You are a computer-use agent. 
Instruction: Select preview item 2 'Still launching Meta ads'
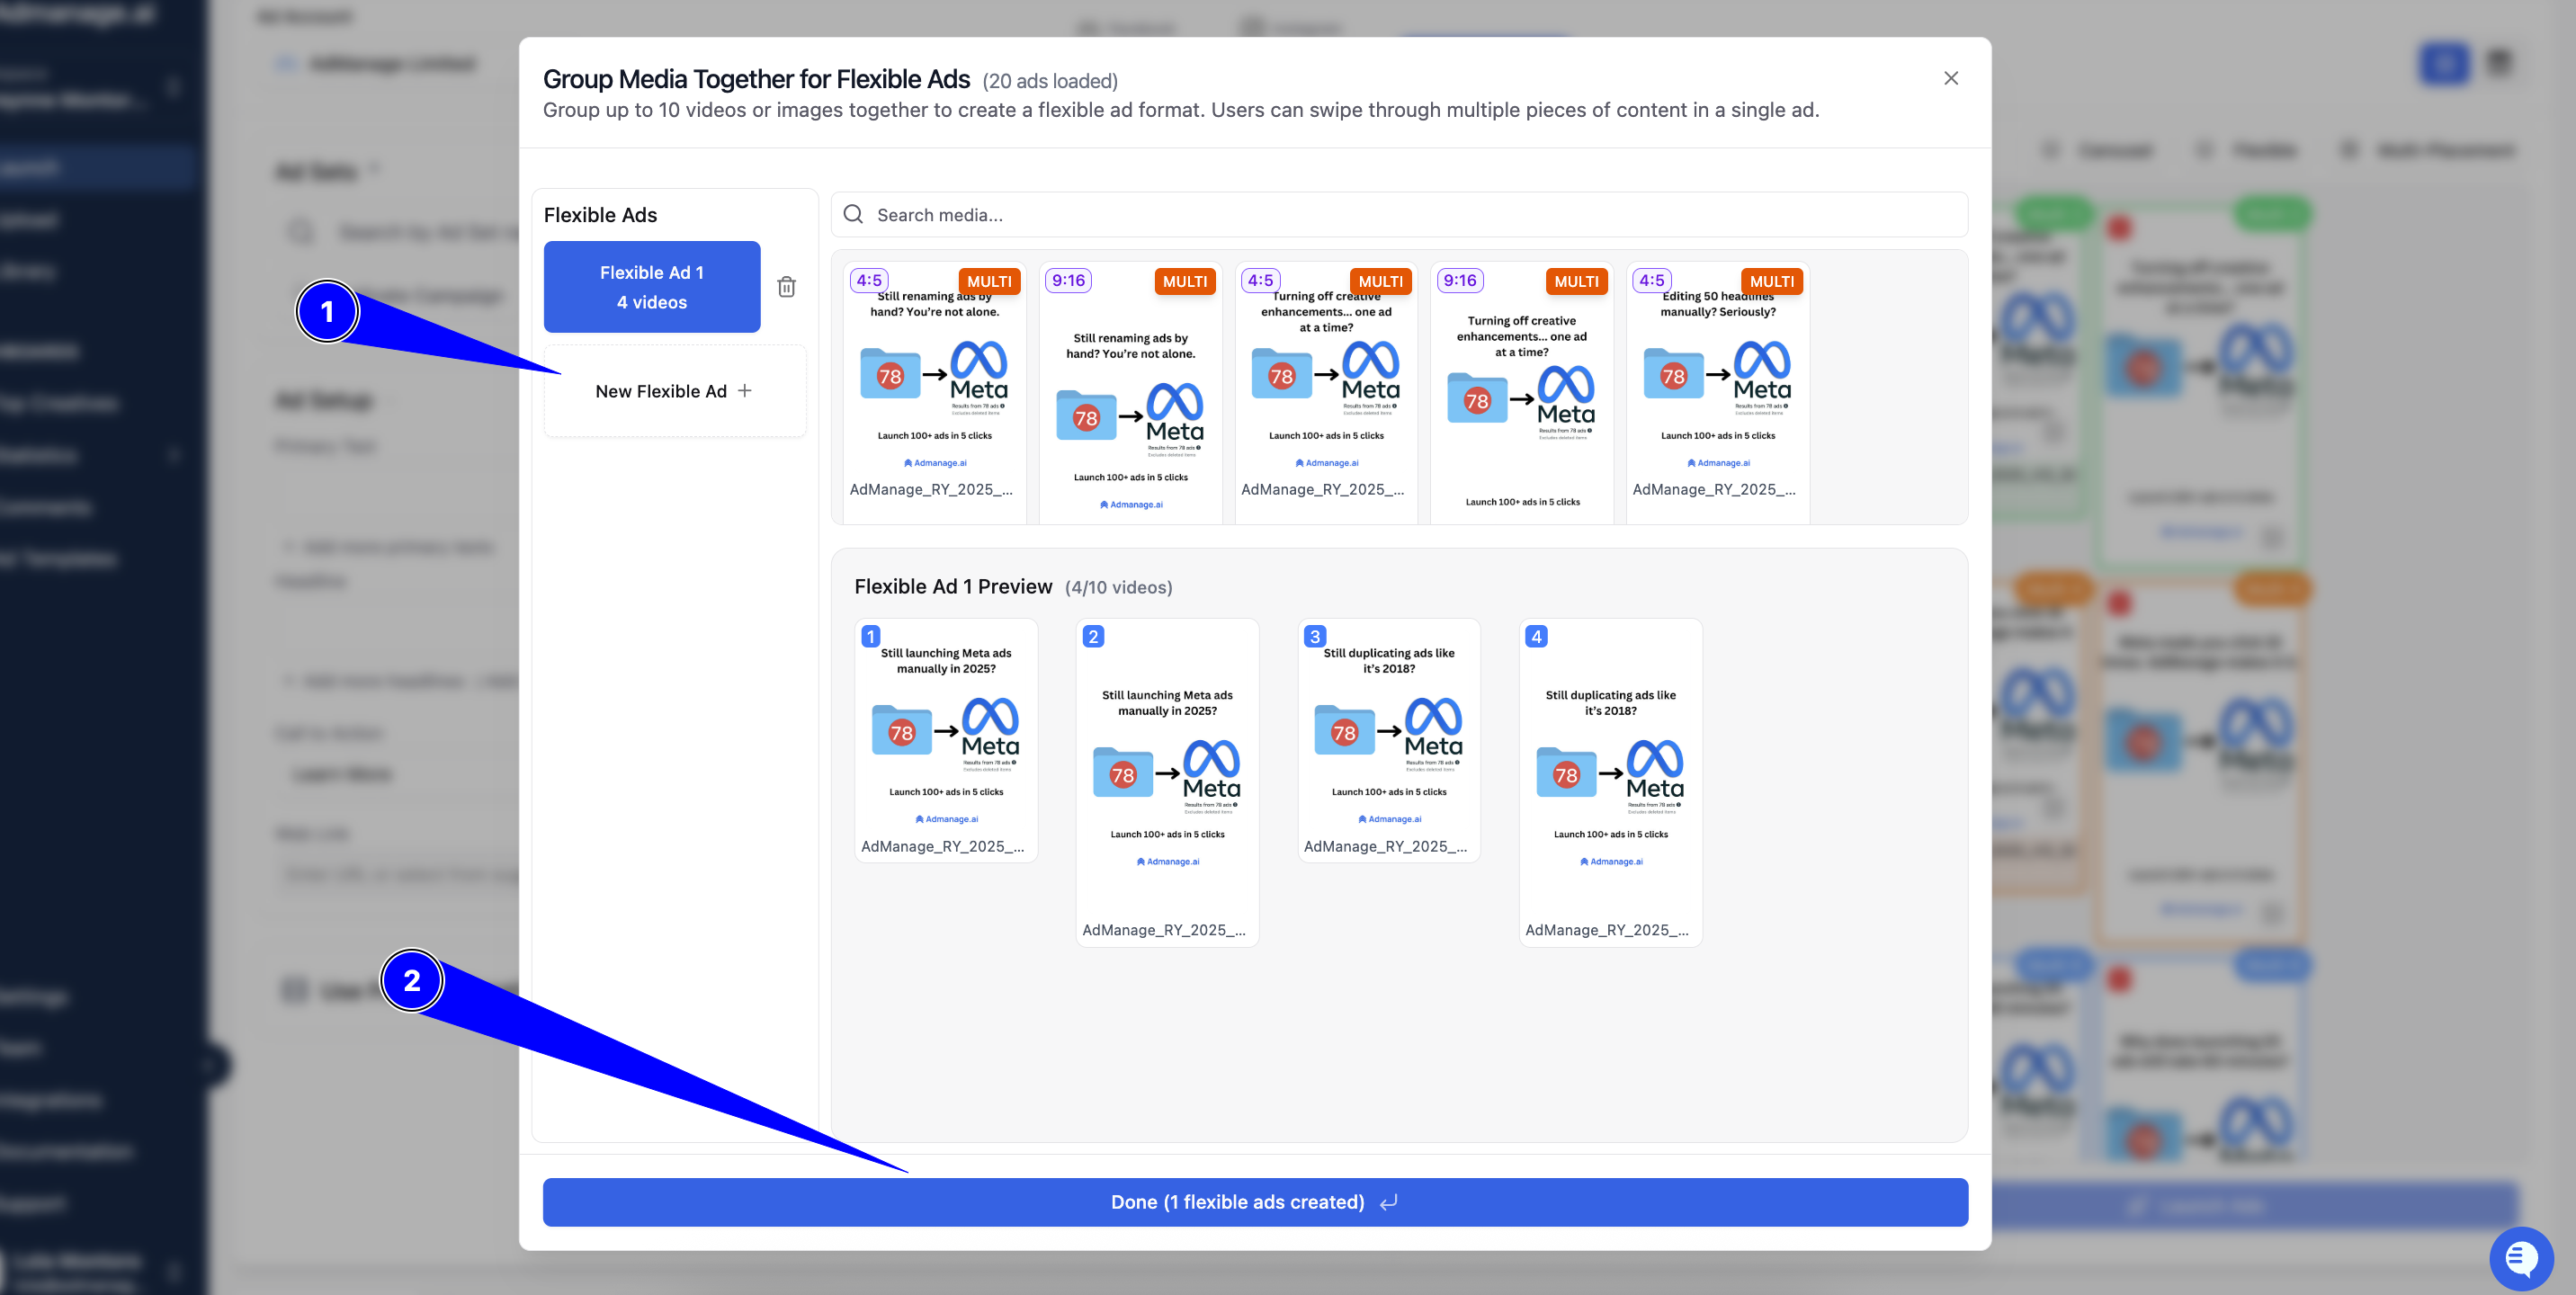(x=1167, y=782)
